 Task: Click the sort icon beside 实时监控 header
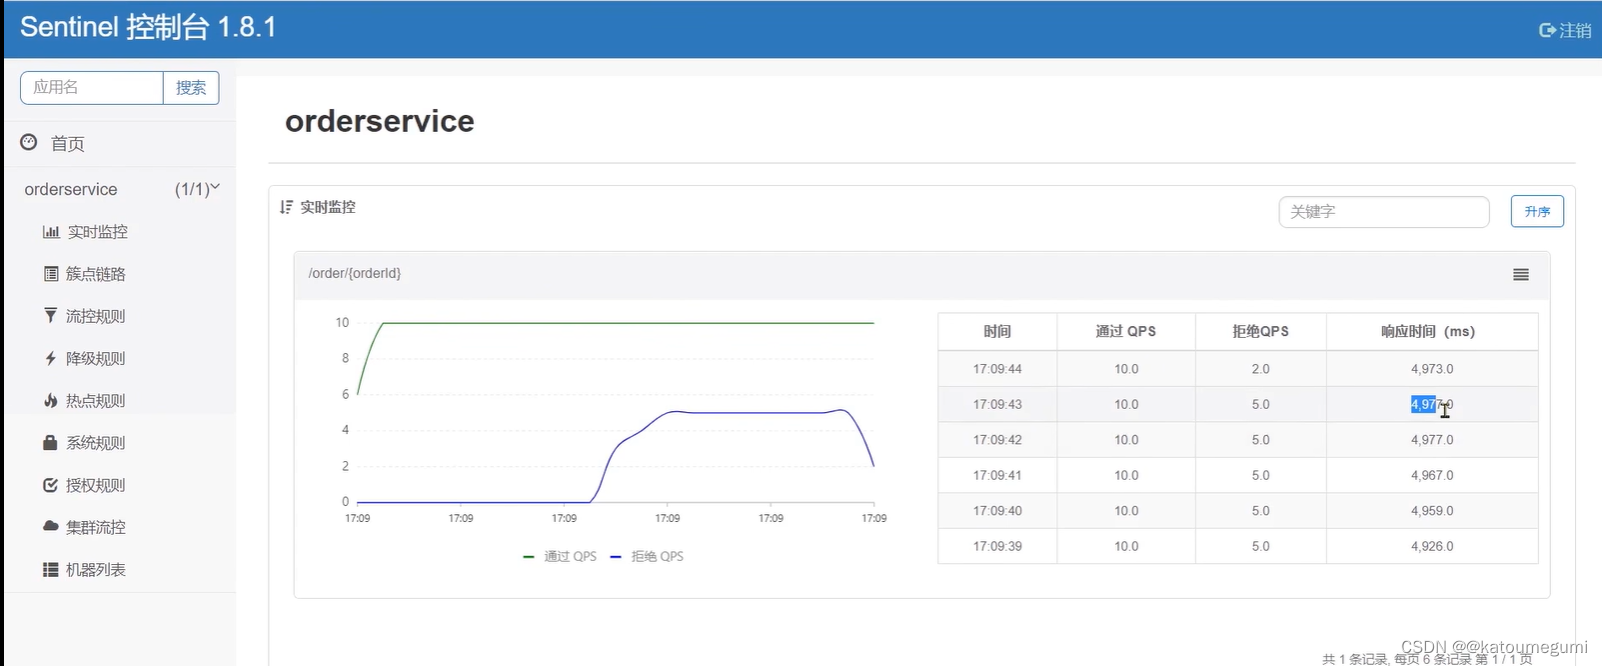287,207
